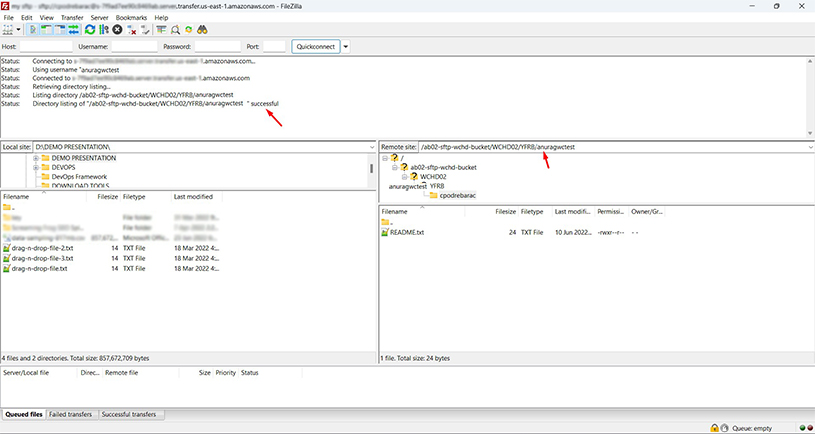Select WCHD02 folder in remote tree
Image resolution: width=815 pixels, height=434 pixels.
[433, 177]
